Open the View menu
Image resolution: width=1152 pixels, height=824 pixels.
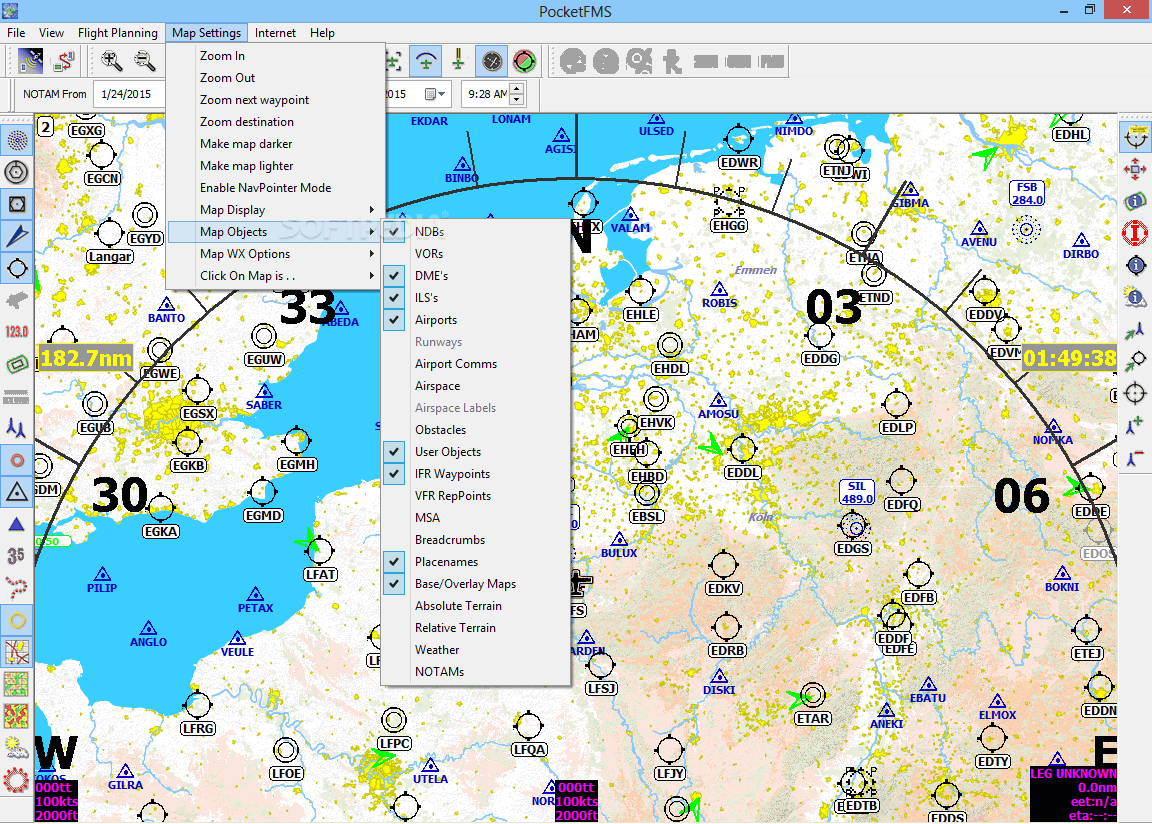click(51, 32)
